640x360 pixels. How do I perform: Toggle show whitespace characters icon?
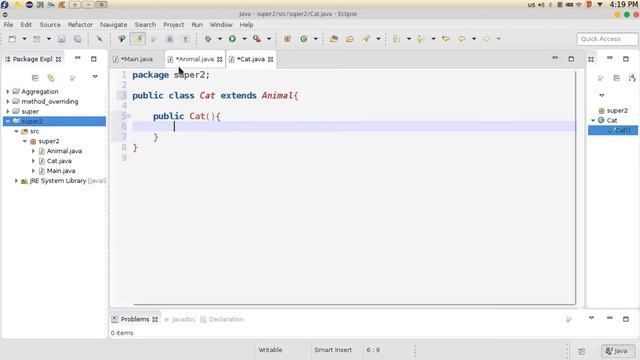click(186, 39)
